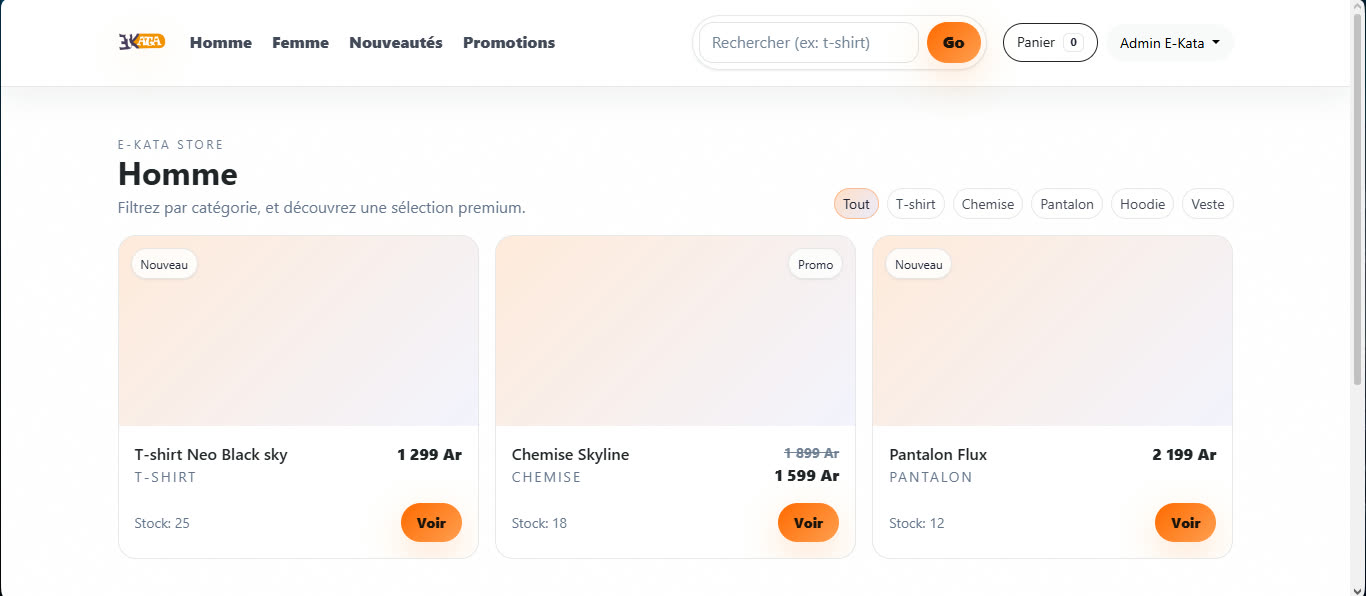Image resolution: width=1366 pixels, height=596 pixels.
Task: Click the Stock: 12 label
Action: [916, 523]
